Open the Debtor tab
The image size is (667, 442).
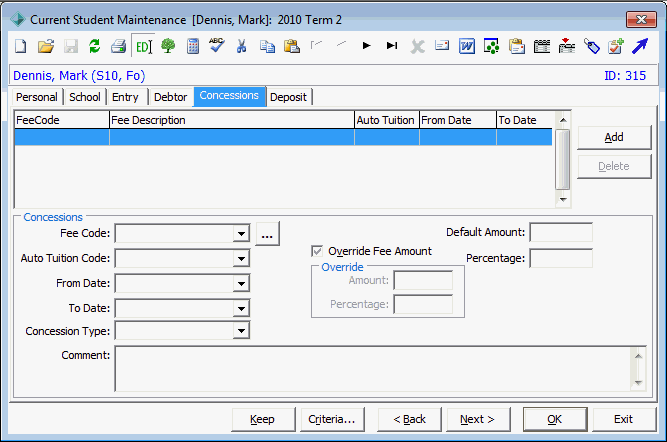tap(171, 97)
